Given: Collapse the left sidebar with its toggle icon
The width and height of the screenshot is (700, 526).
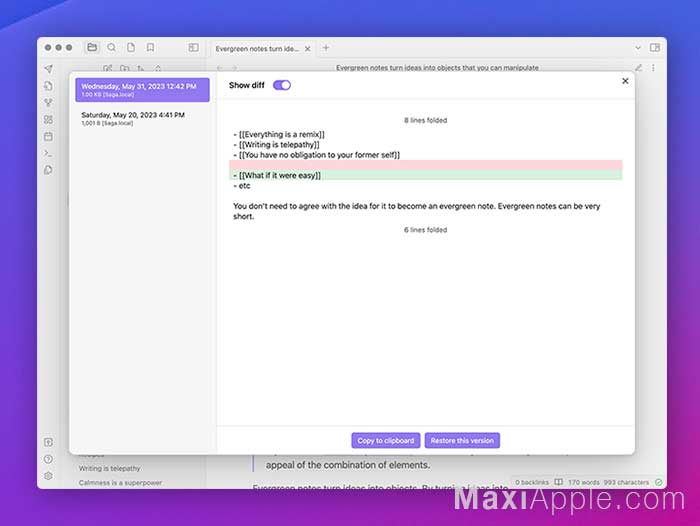Looking at the screenshot, I should (x=193, y=47).
